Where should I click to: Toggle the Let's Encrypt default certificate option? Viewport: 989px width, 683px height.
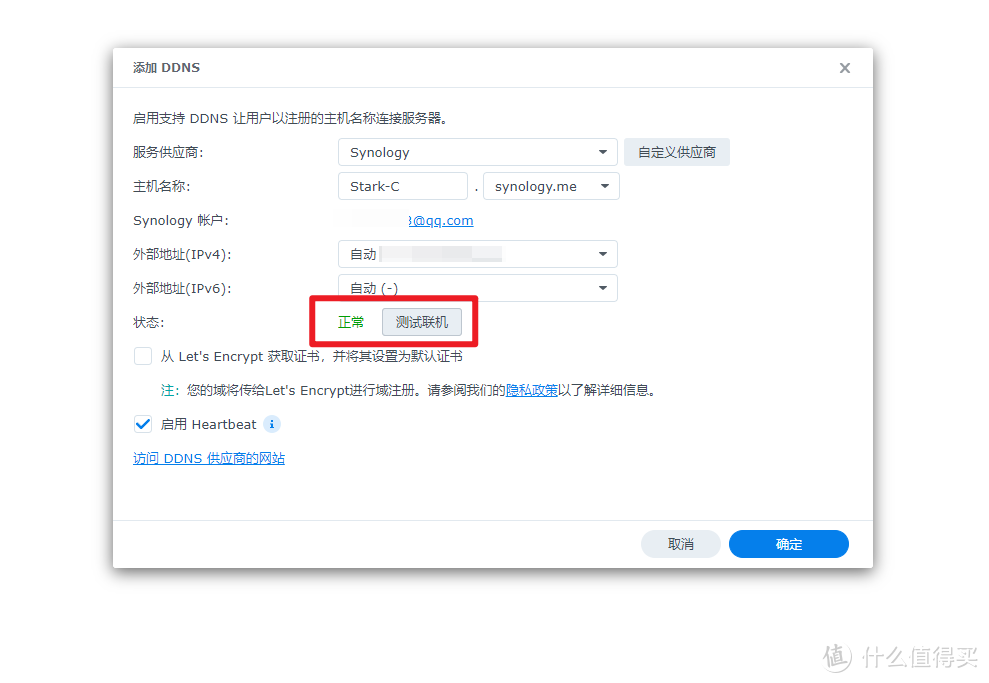pos(143,355)
